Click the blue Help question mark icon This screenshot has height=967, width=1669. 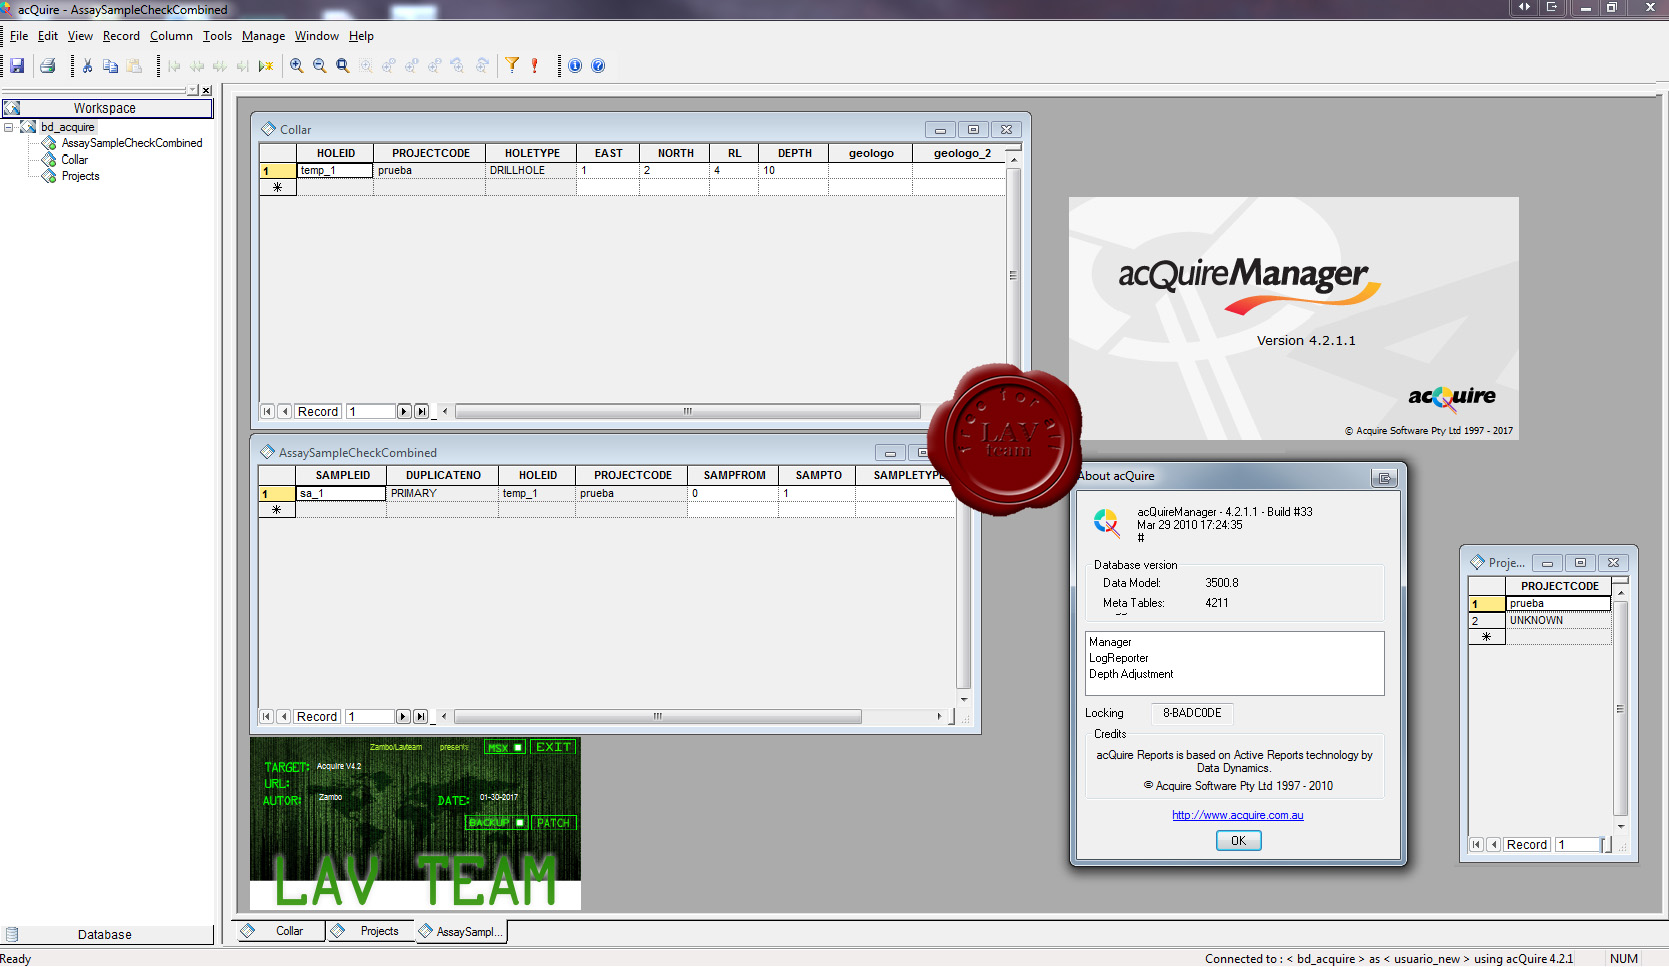[x=598, y=66]
